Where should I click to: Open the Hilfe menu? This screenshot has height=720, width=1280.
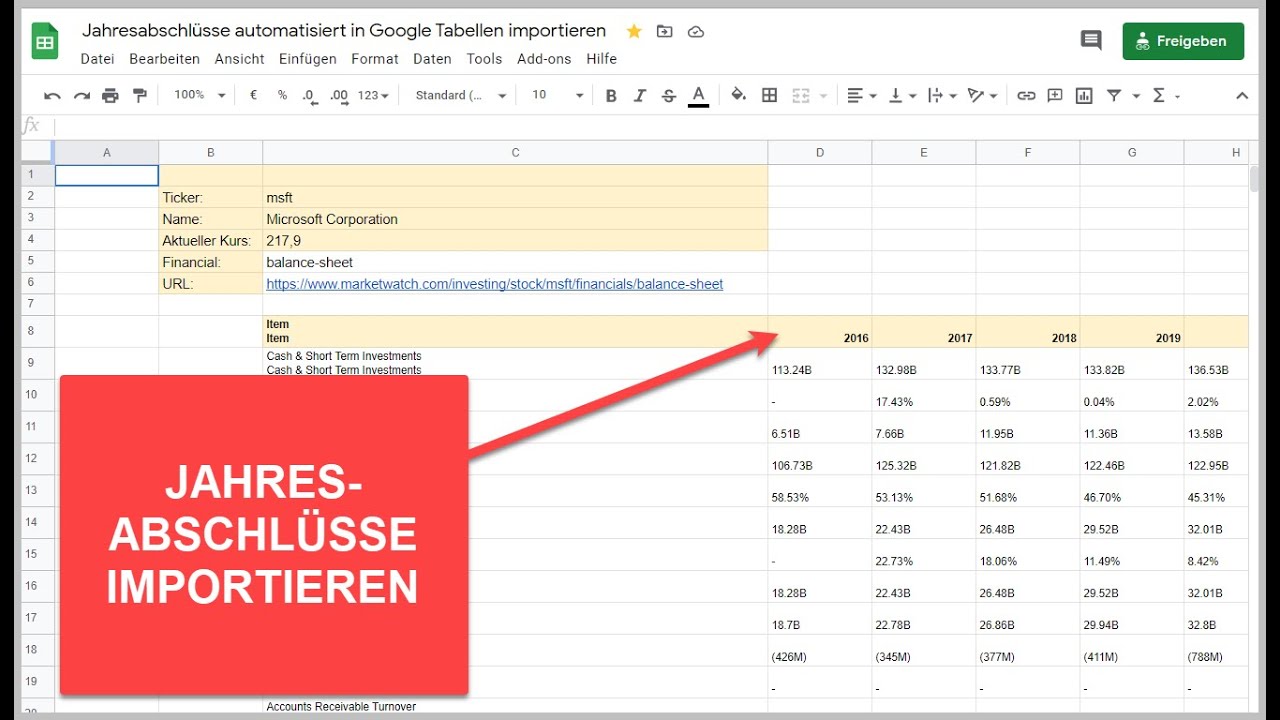pos(601,59)
